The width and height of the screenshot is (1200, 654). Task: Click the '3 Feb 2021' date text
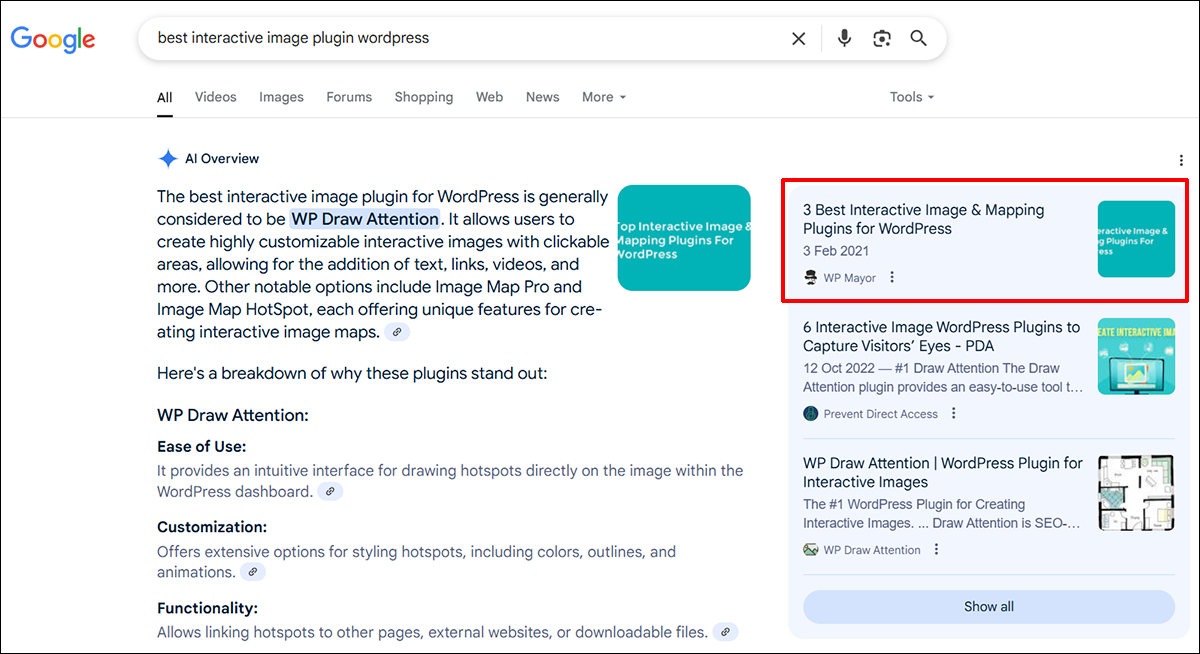pyautogui.click(x=836, y=251)
